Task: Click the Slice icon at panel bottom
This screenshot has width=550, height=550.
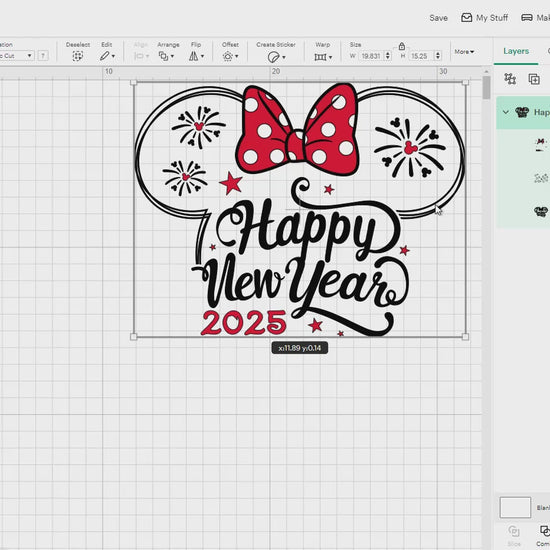Action: coord(514,531)
